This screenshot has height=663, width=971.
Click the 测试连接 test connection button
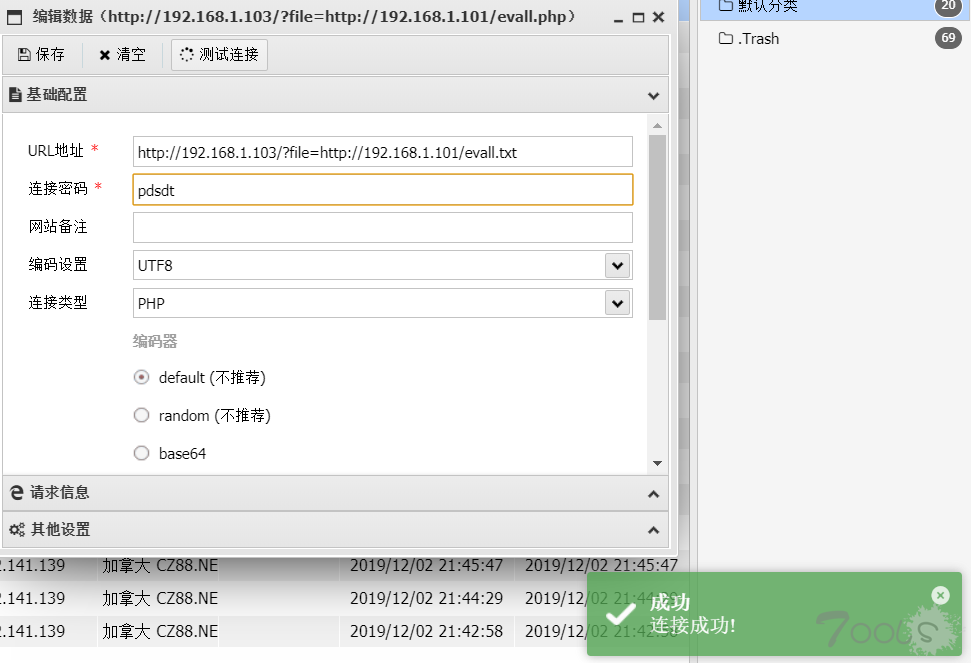219,54
